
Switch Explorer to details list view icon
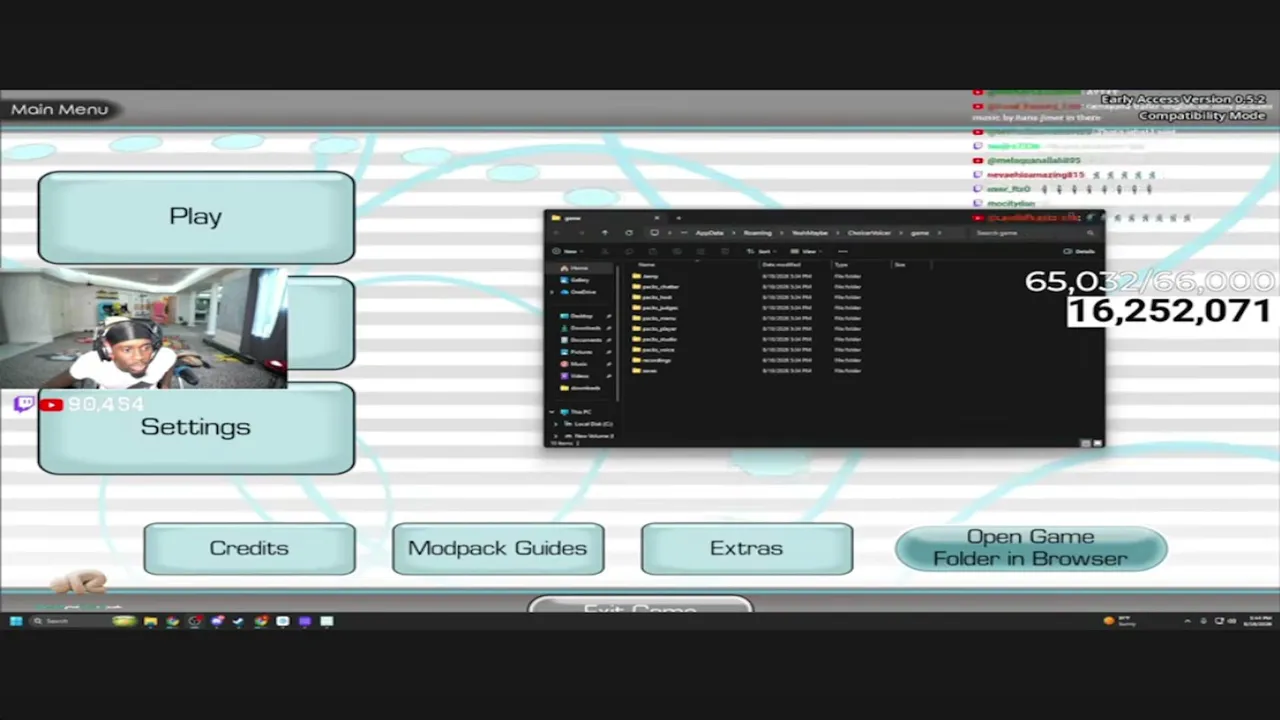(x=1086, y=442)
